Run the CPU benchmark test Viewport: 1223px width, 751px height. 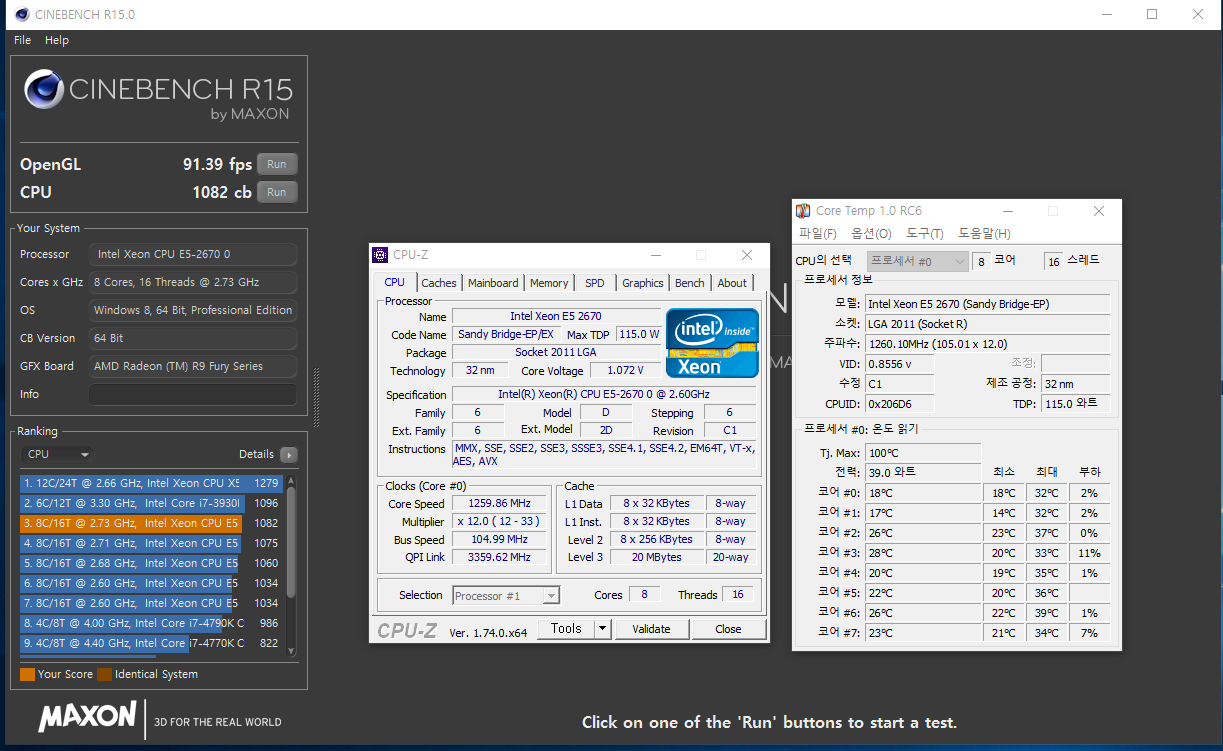click(277, 192)
